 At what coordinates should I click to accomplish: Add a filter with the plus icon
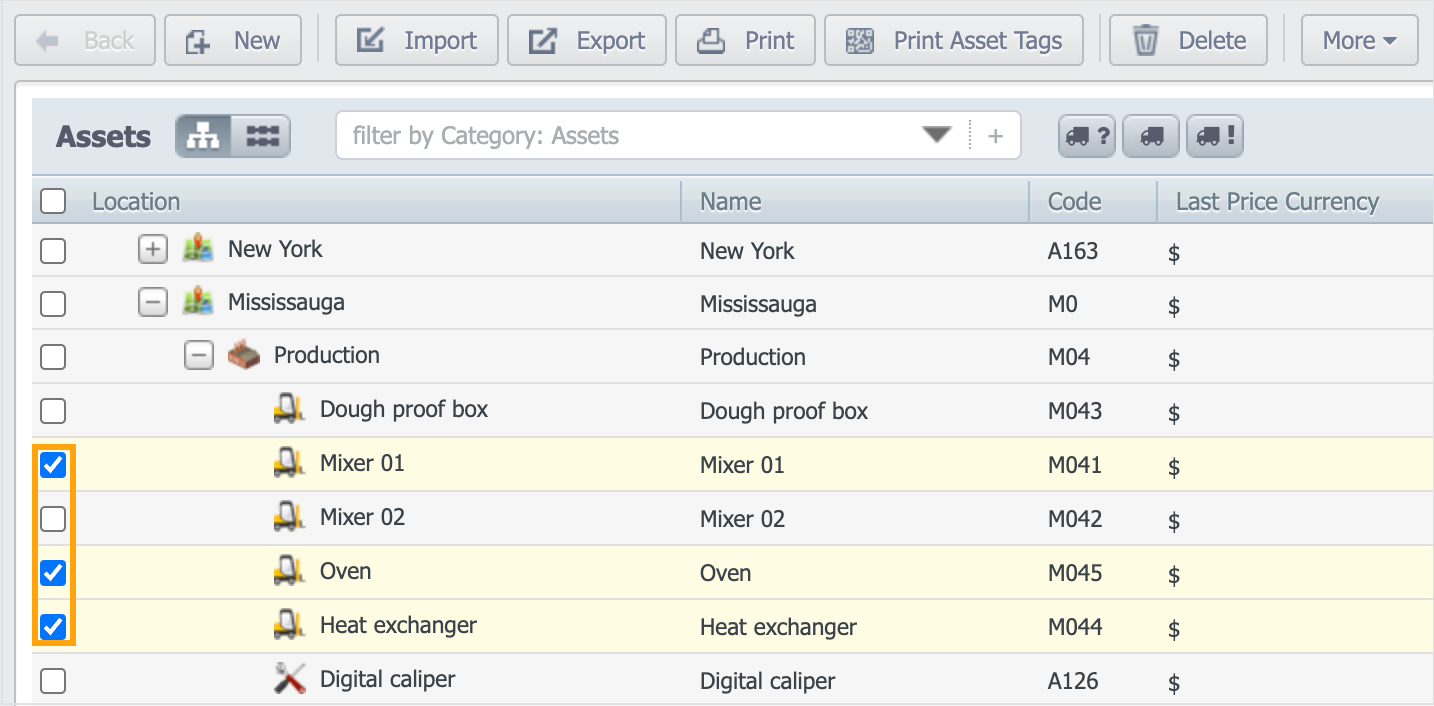995,137
